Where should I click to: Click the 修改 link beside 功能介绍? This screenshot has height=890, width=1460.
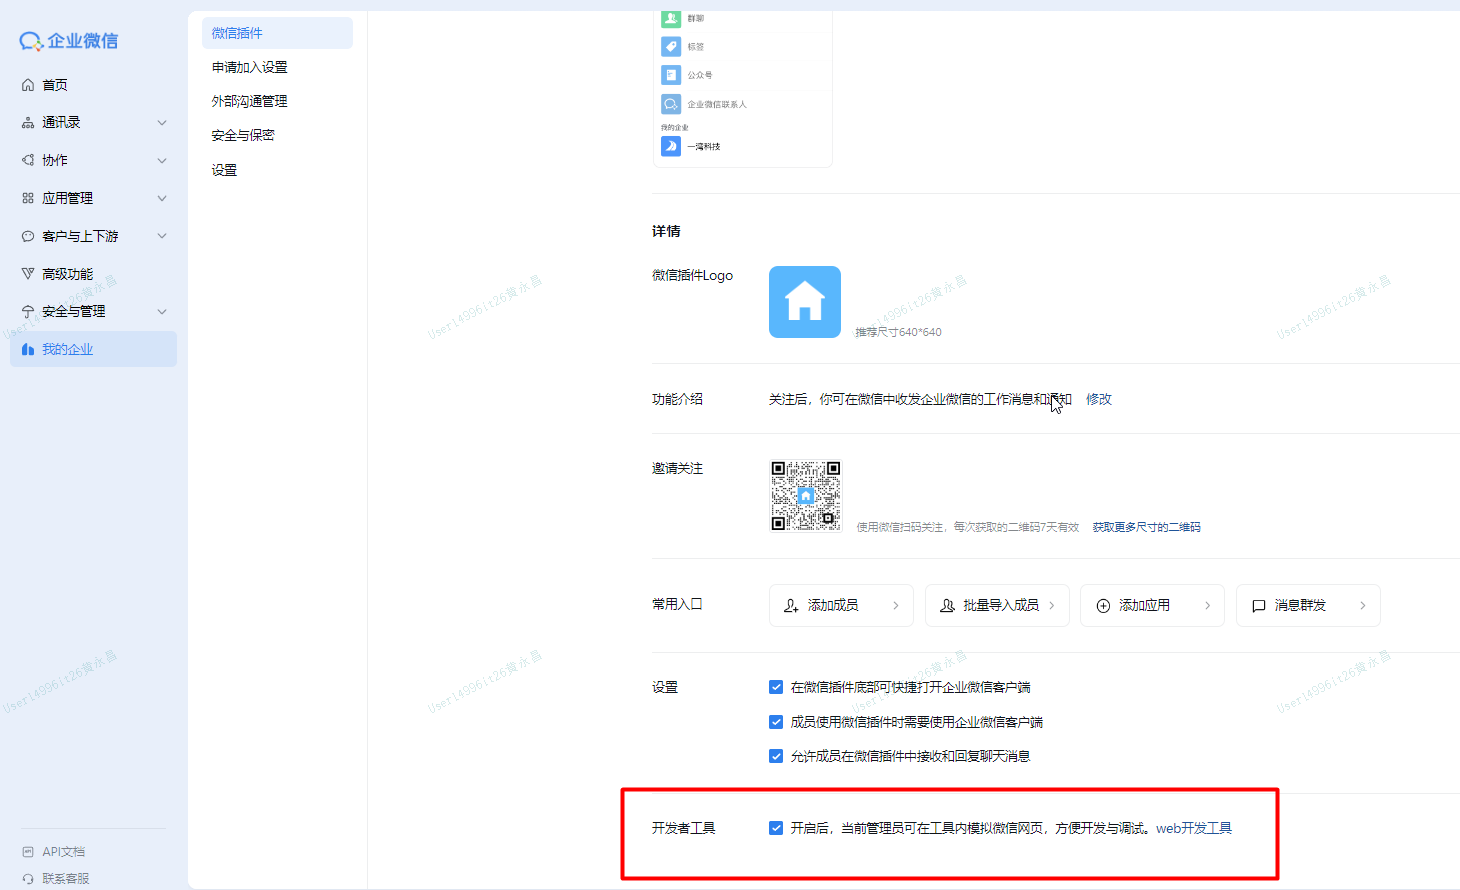tap(1098, 398)
